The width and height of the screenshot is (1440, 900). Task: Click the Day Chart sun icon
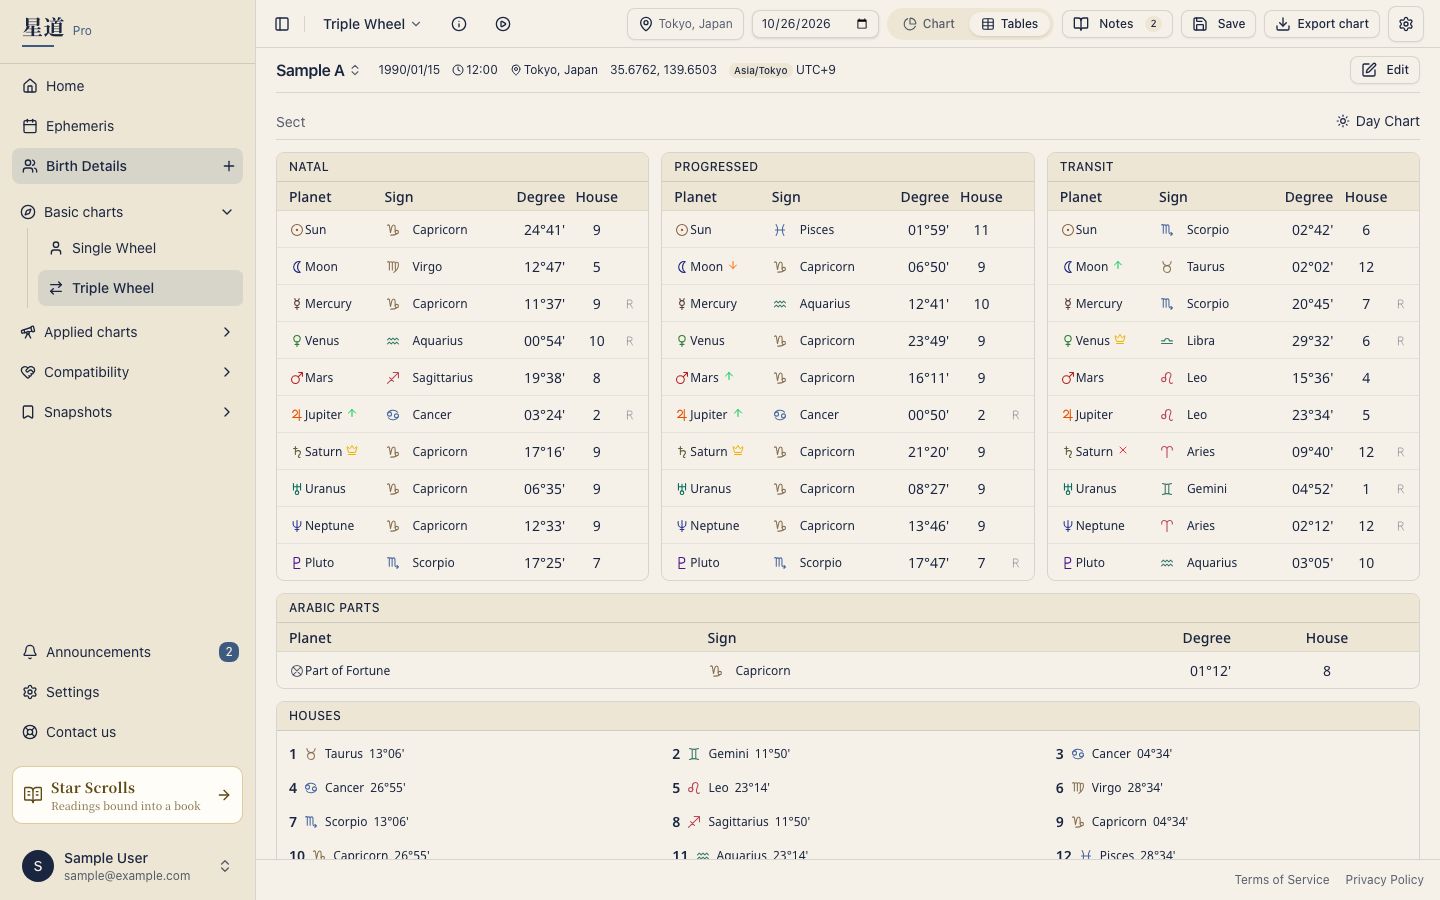tap(1343, 121)
